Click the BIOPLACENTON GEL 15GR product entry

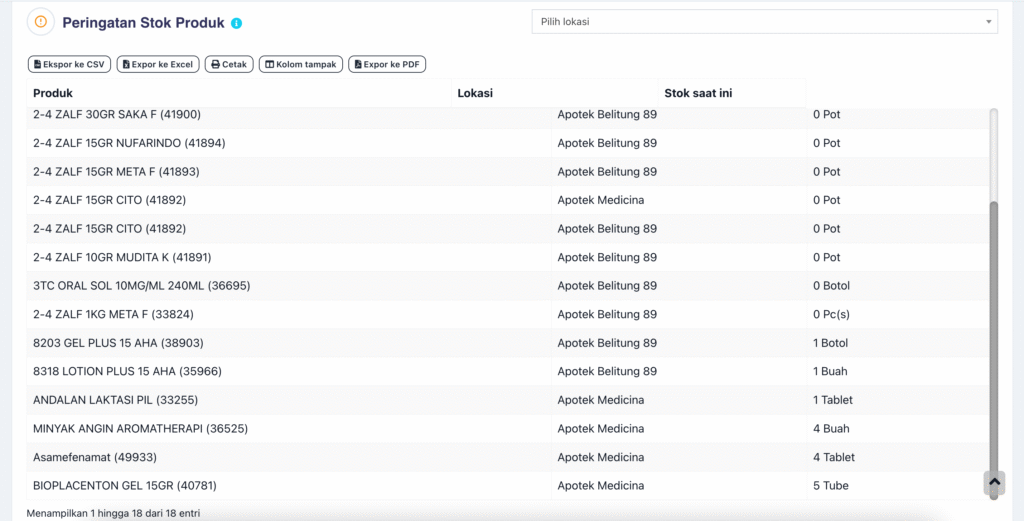[125, 486]
